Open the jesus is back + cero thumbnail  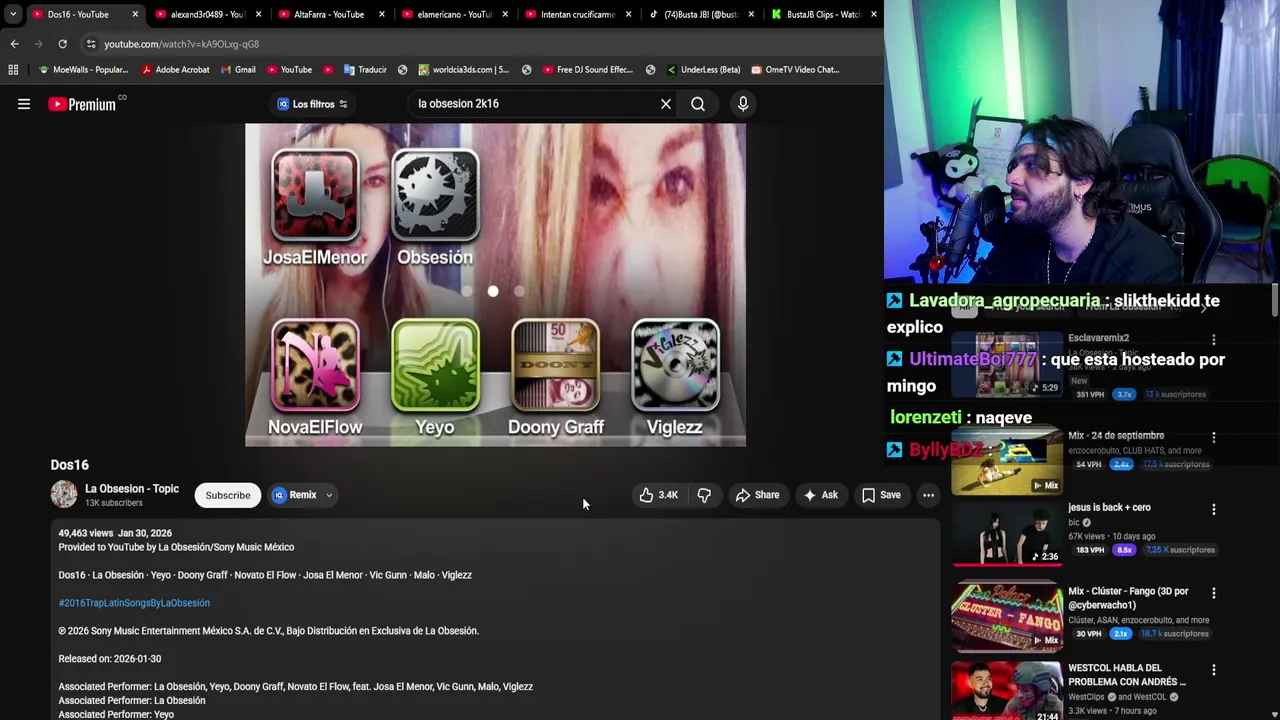click(1007, 533)
